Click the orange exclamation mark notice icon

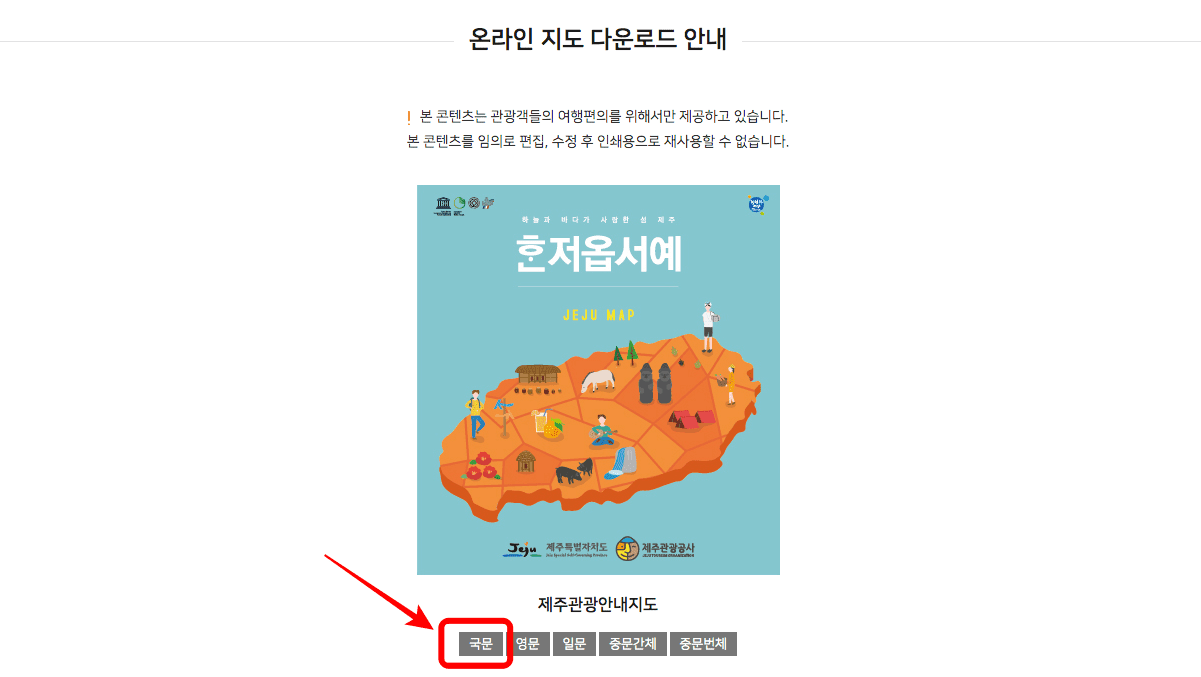409,118
